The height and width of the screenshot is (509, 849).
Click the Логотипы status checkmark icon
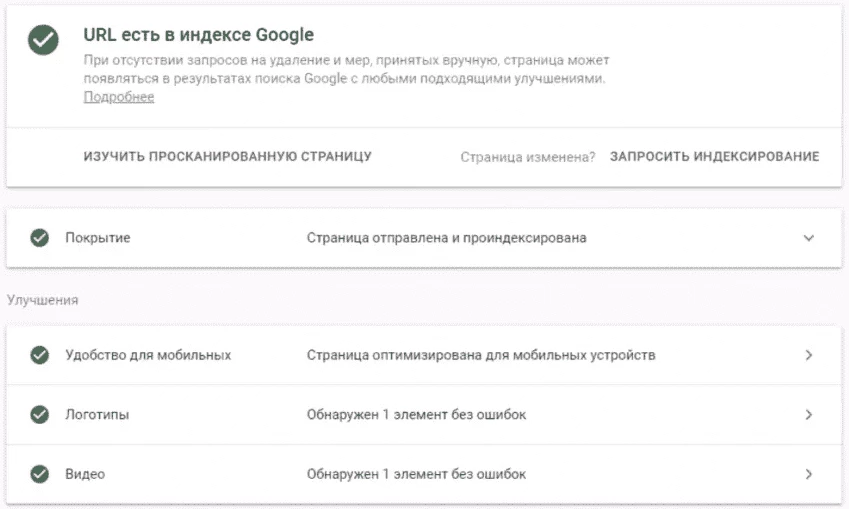click(x=40, y=415)
